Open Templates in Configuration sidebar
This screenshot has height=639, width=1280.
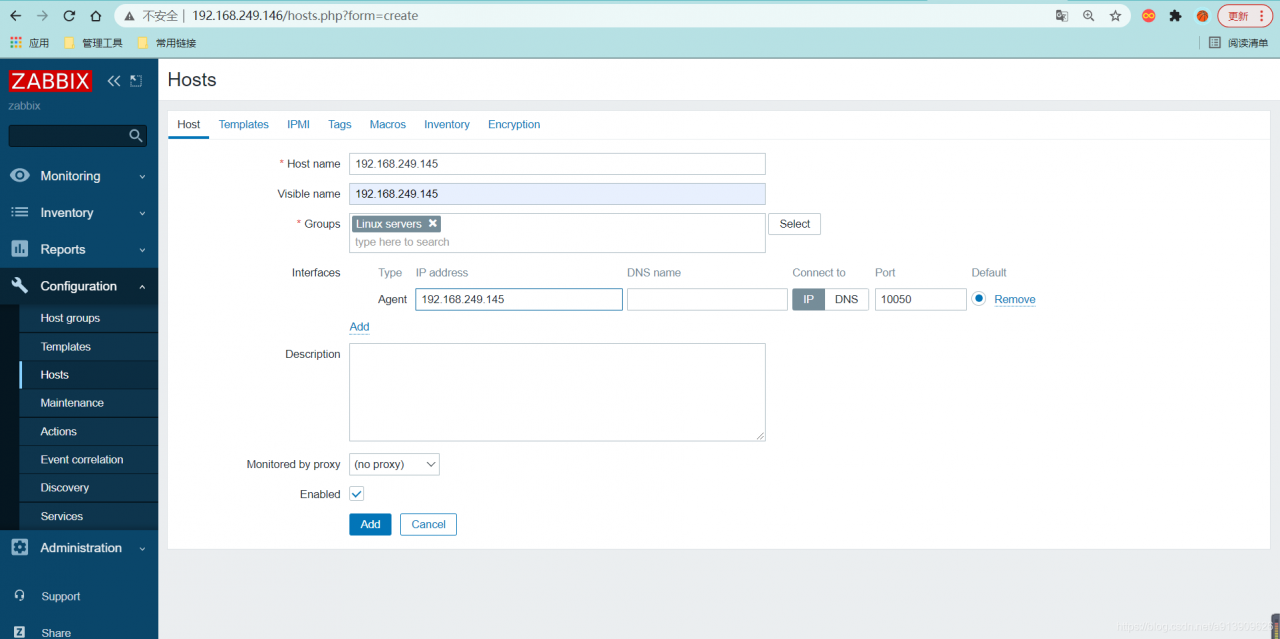[88, 347]
